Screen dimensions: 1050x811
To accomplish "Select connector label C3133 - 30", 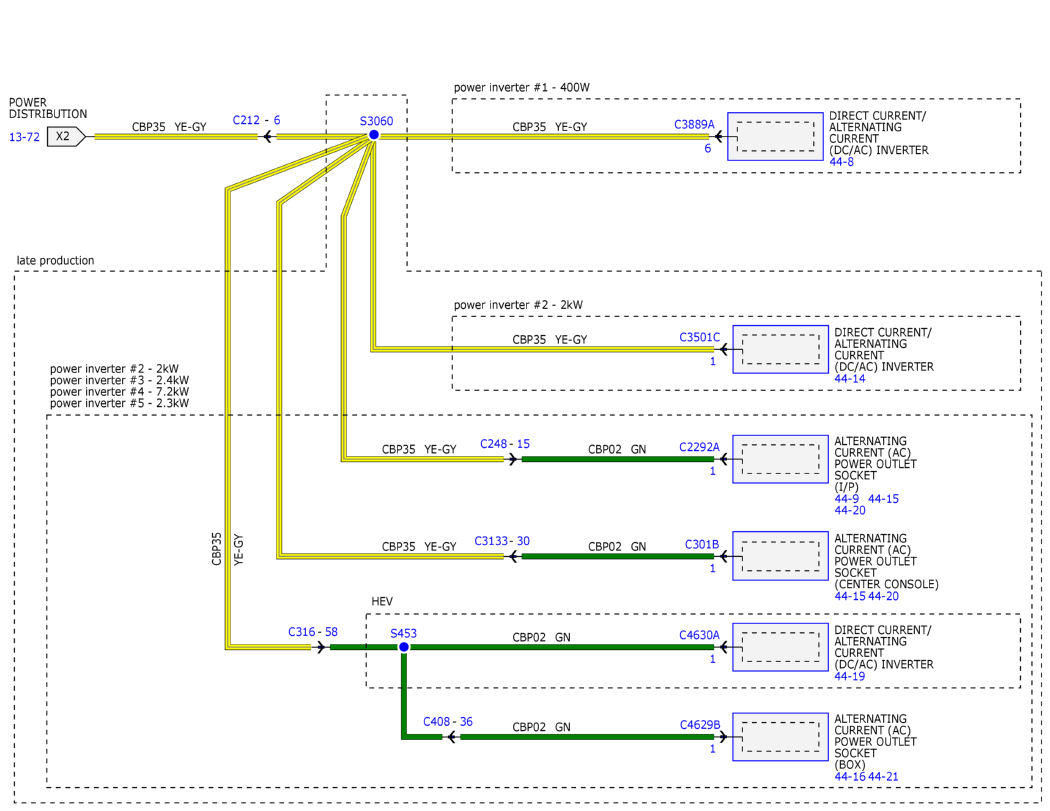I will tap(502, 541).
